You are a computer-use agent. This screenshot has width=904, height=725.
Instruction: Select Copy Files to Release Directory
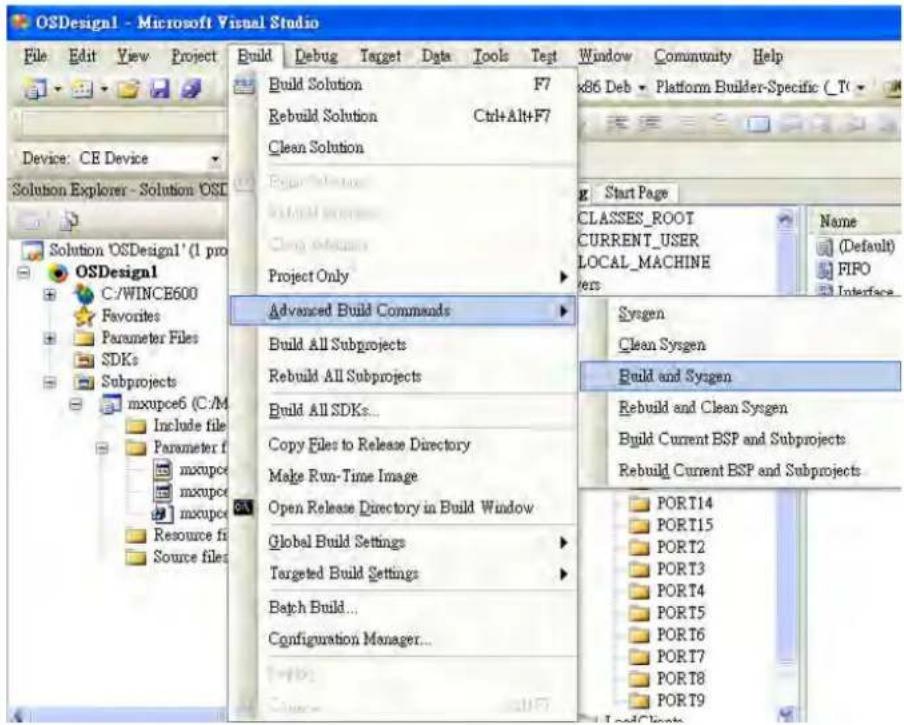[x=404, y=444]
